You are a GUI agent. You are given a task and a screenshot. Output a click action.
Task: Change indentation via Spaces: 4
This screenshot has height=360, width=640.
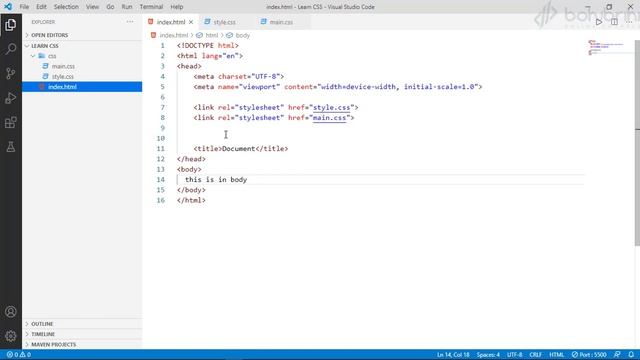click(x=488, y=355)
